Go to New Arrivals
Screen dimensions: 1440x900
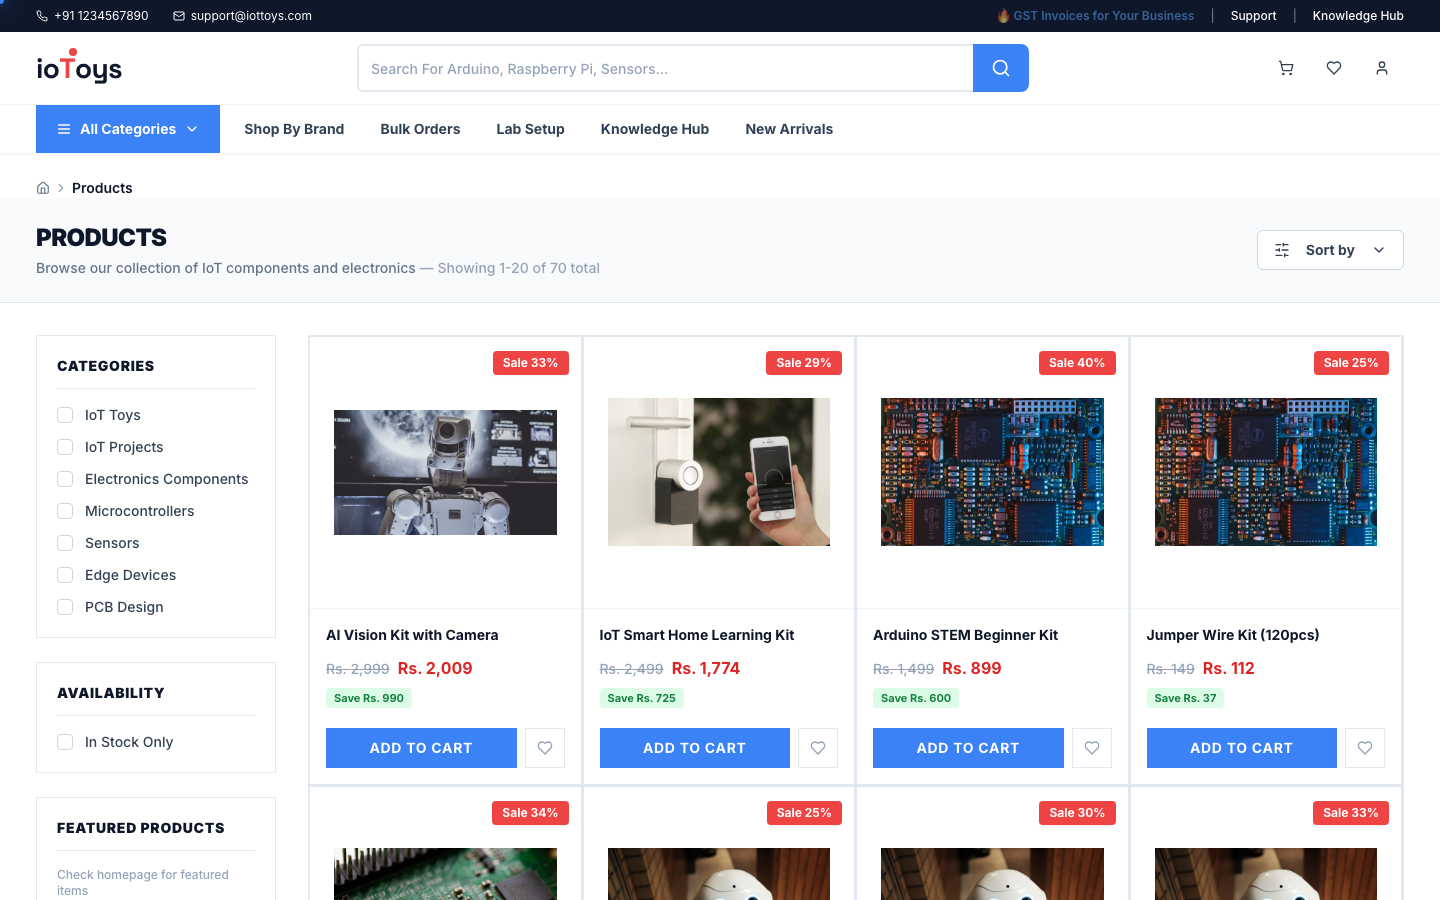click(x=789, y=129)
